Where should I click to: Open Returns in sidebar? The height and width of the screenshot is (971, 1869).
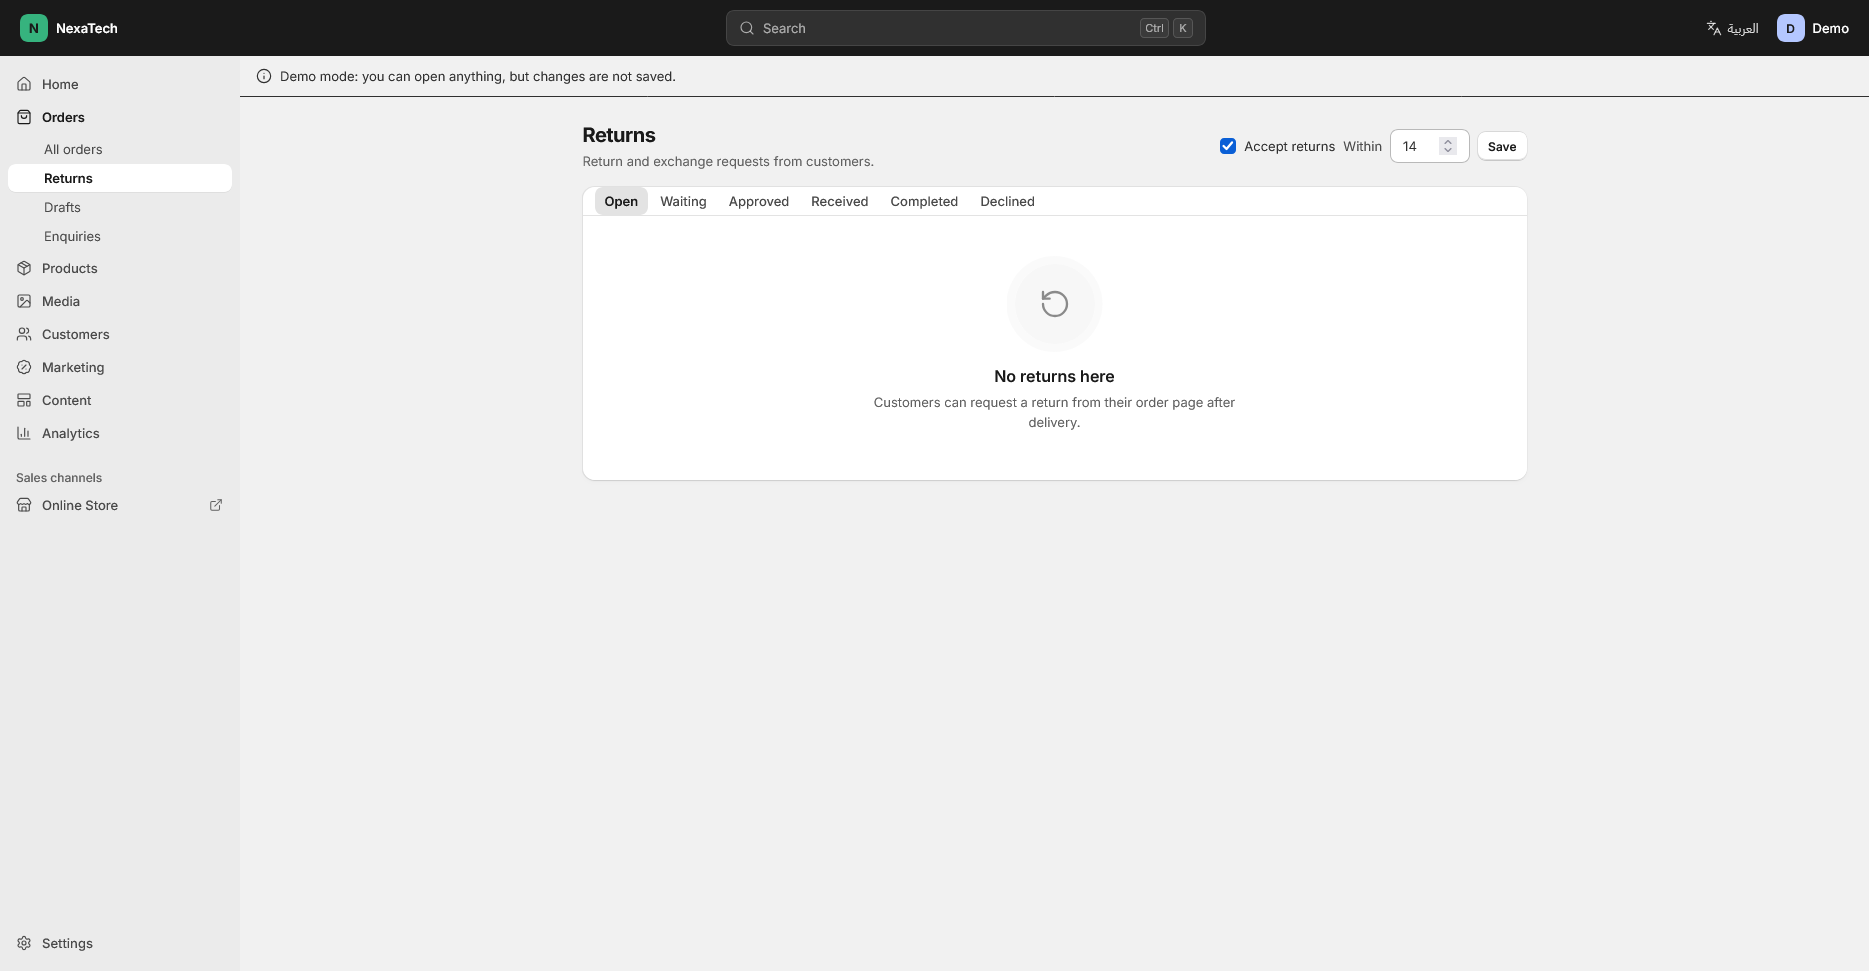pyautogui.click(x=120, y=178)
